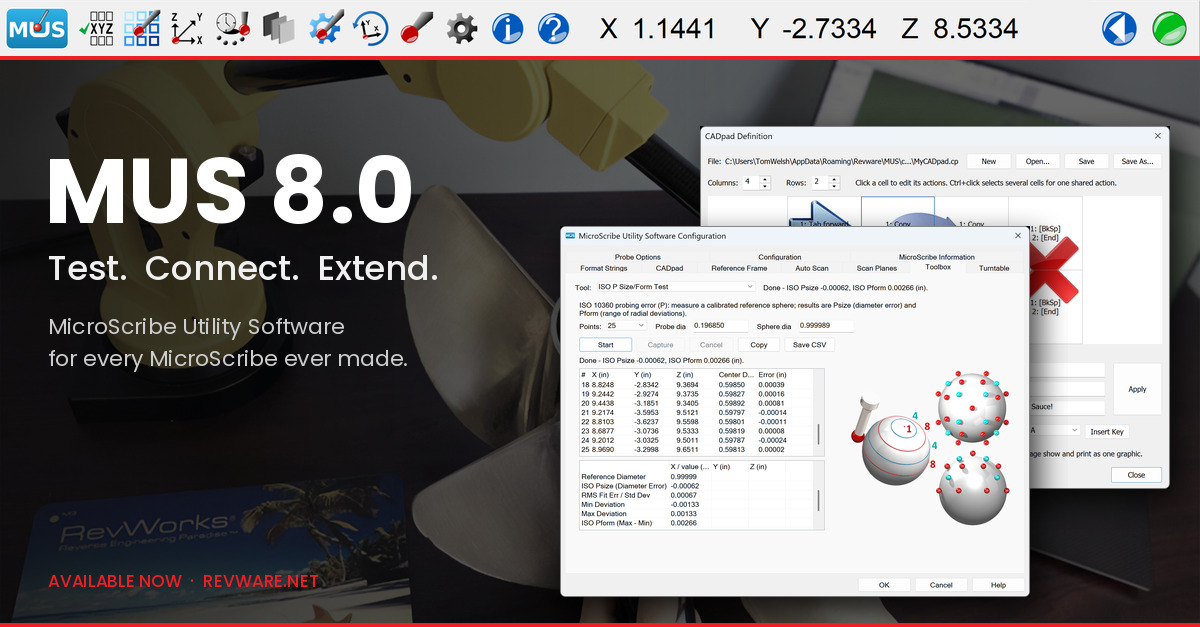Click Cancel at the dialog bottom
The width and height of the screenshot is (1200, 627).
[941, 585]
